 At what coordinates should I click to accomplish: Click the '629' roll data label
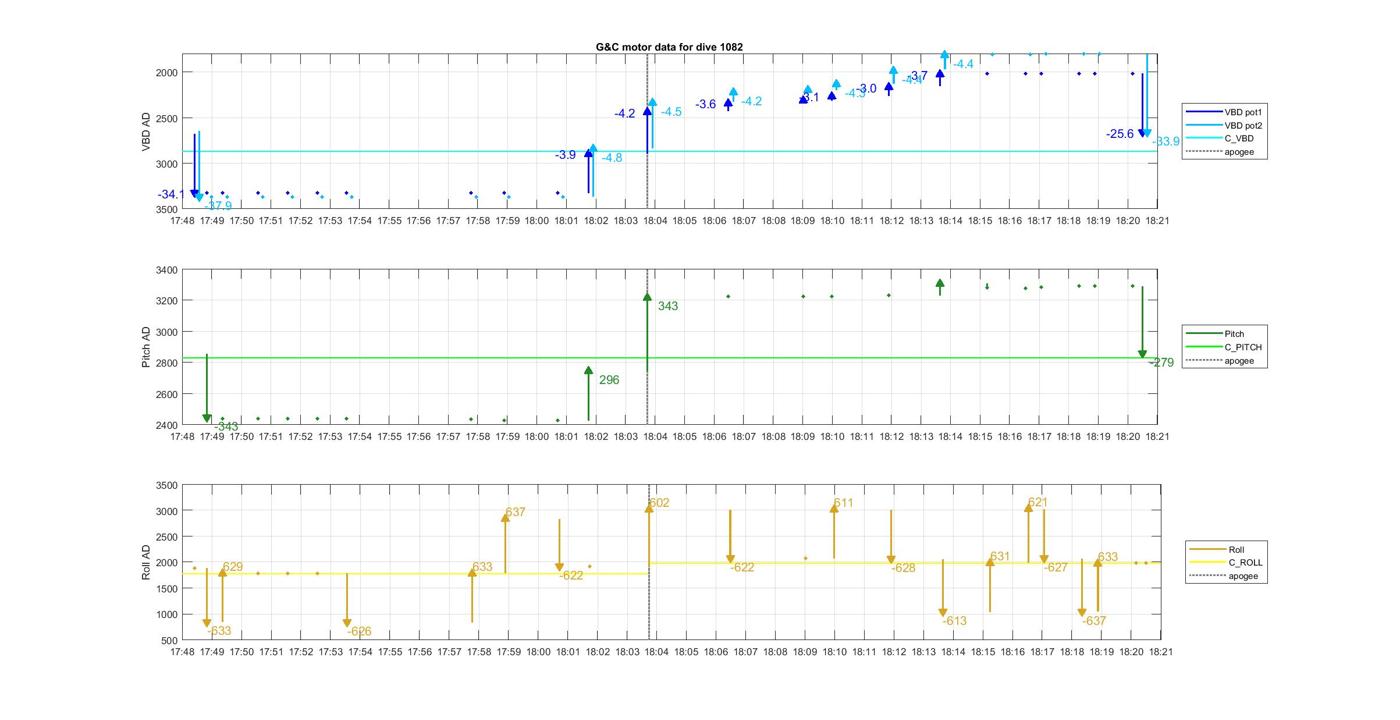pyautogui.click(x=233, y=567)
